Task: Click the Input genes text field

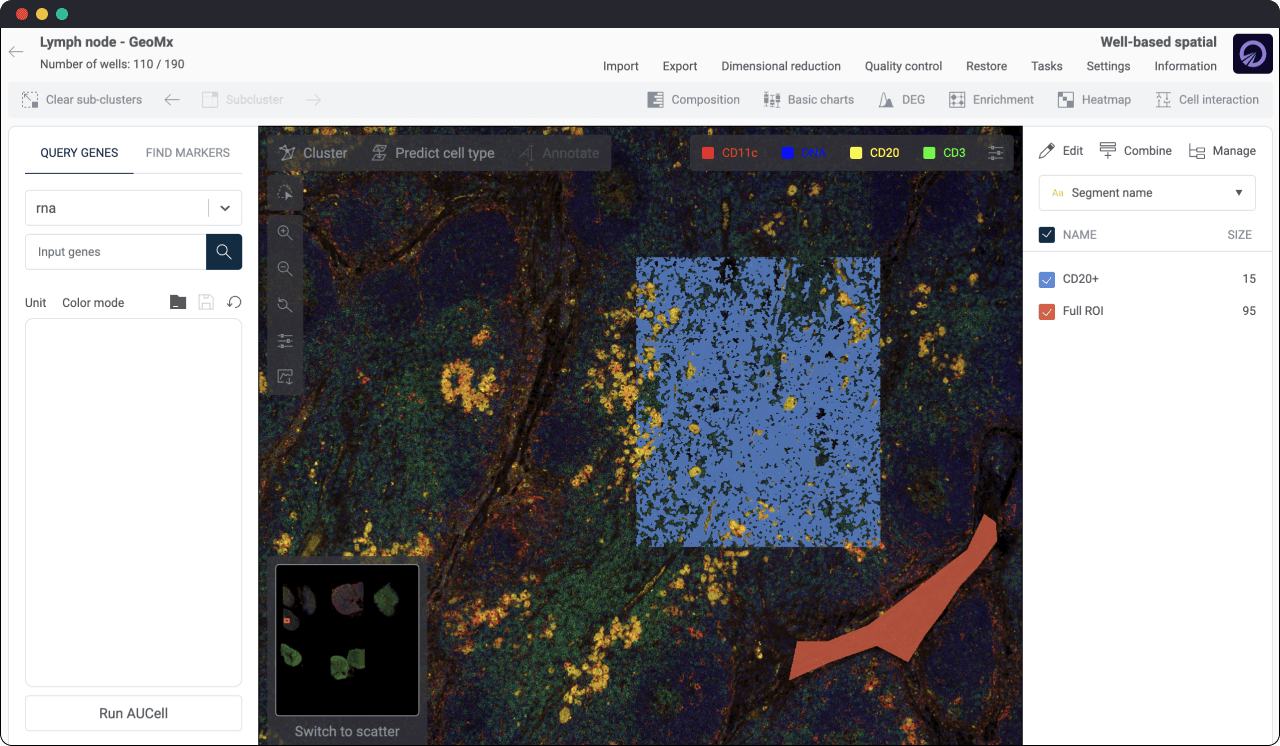Action: tap(115, 252)
